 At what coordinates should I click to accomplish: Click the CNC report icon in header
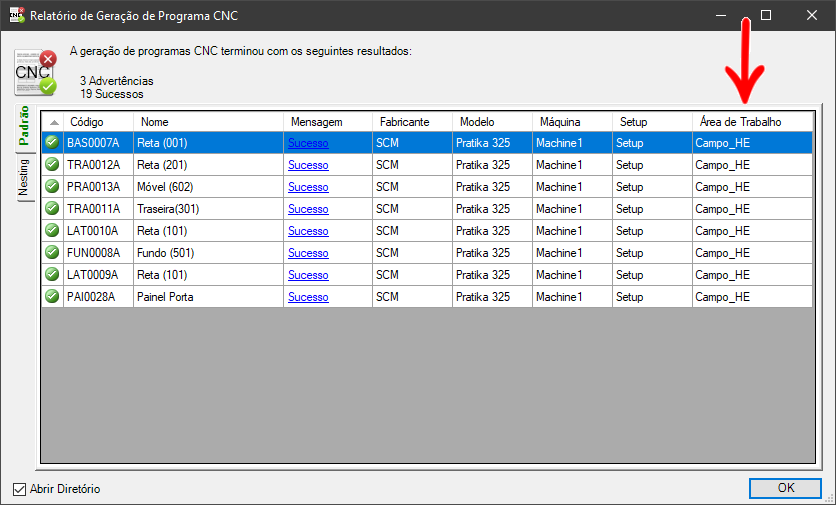tap(35, 73)
